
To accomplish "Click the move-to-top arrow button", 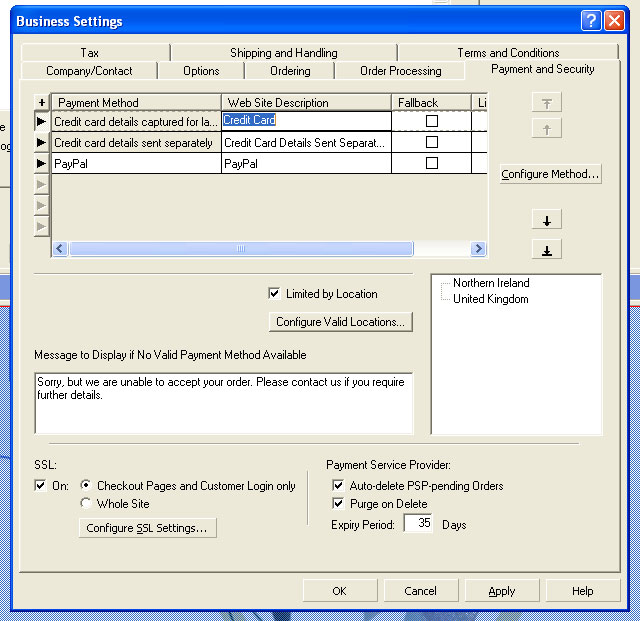I will [546, 103].
